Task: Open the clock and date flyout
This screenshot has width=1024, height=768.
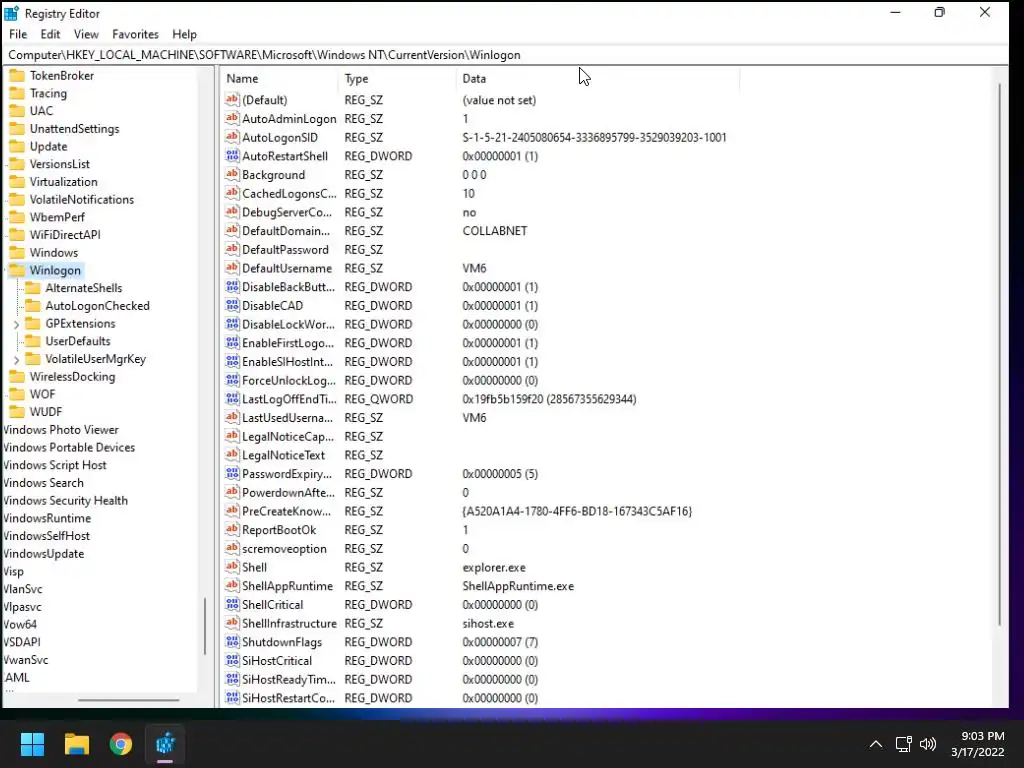Action: point(978,744)
